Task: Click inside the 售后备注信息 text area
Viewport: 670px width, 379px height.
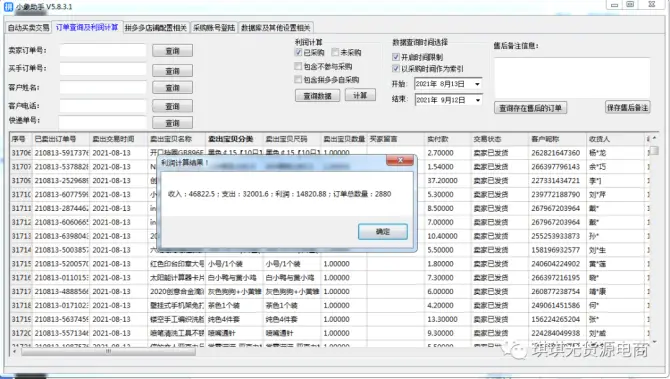Action: (x=572, y=78)
